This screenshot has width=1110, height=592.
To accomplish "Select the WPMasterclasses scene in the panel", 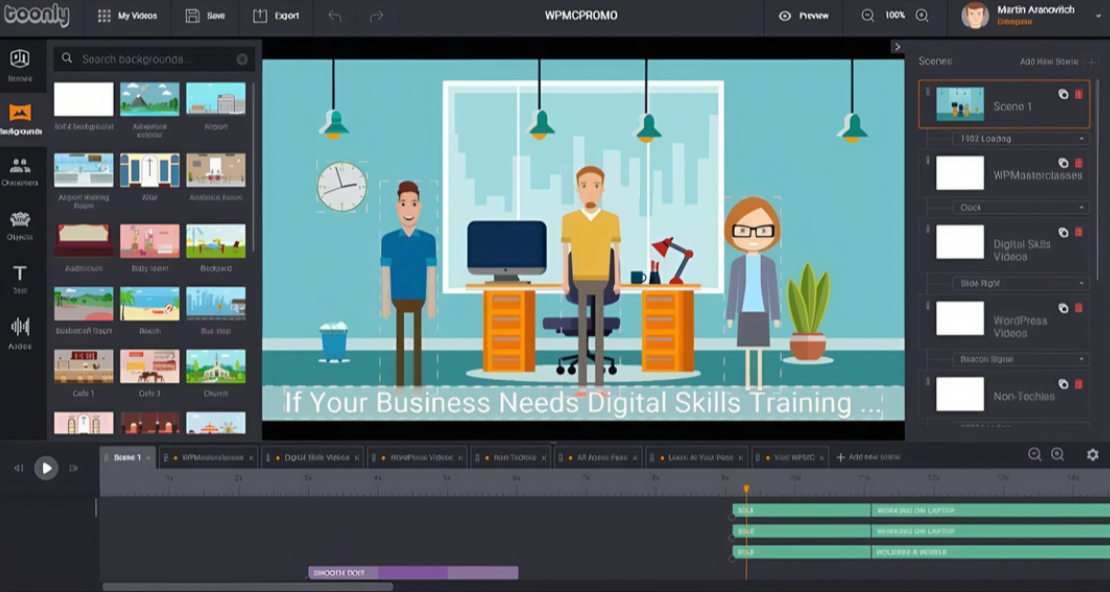I will pyautogui.click(x=1005, y=173).
